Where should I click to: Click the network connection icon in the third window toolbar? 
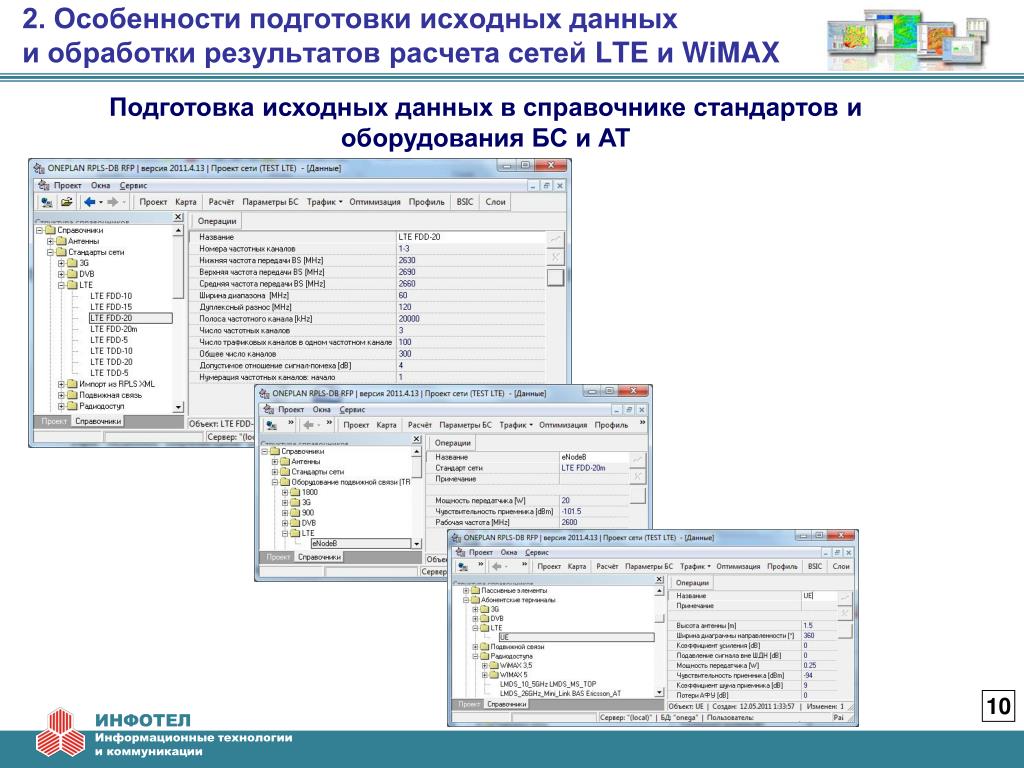coord(463,566)
